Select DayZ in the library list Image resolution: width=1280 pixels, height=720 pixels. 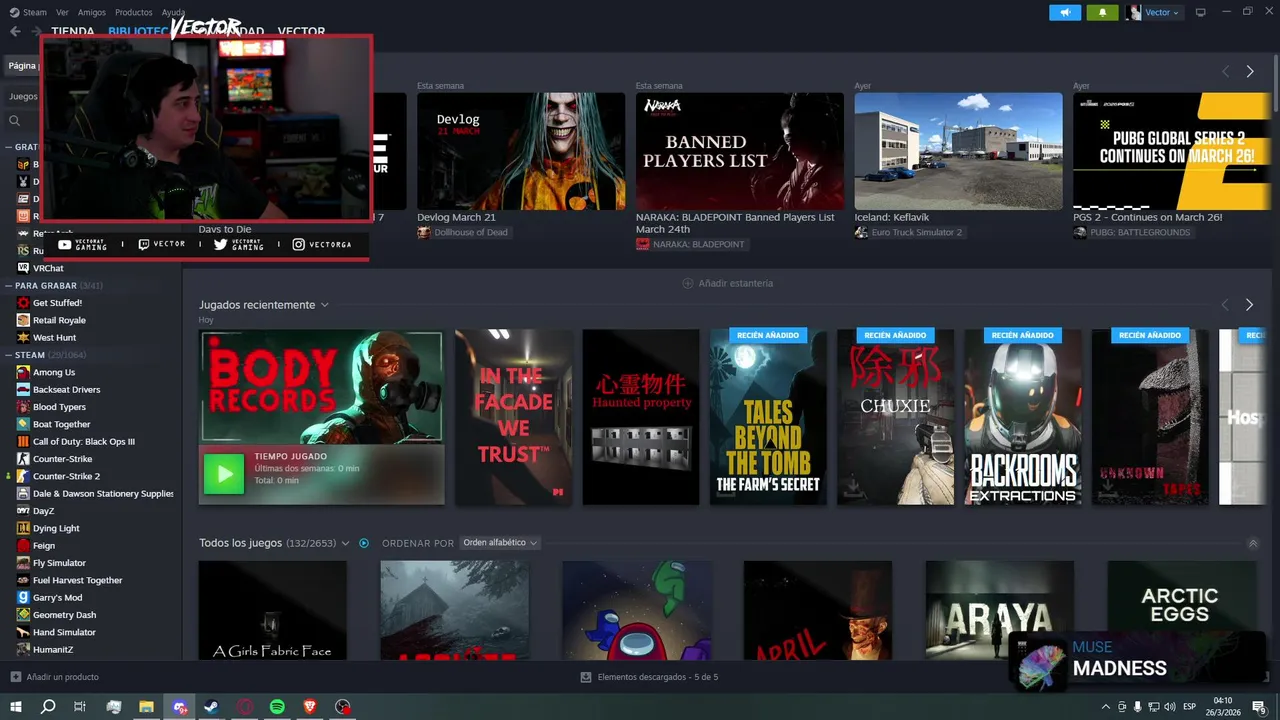43,511
